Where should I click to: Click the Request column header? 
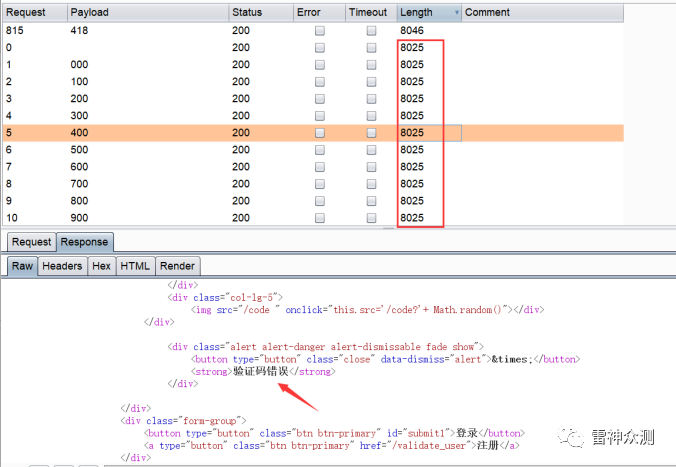click(25, 13)
